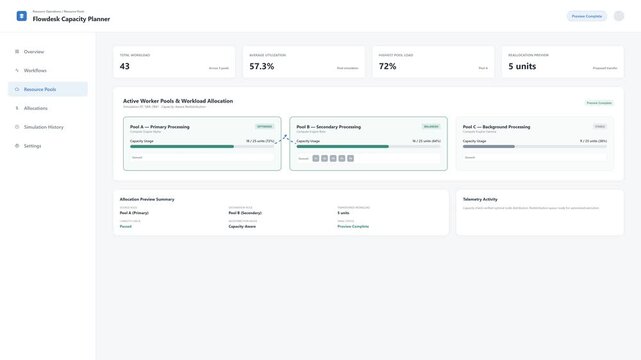This screenshot has height=360, width=641.
Task: Click the Pool B status badge
Action: [431, 126]
